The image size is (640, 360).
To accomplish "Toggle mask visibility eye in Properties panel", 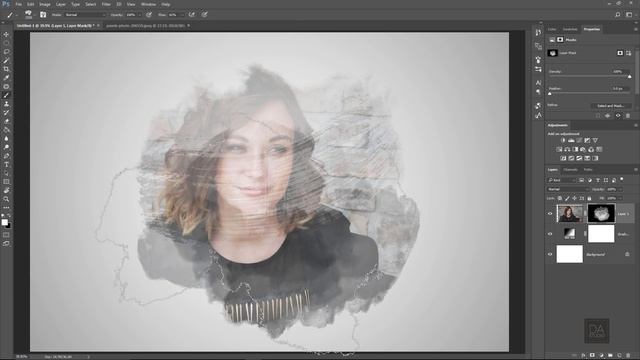I will (x=618, y=116).
